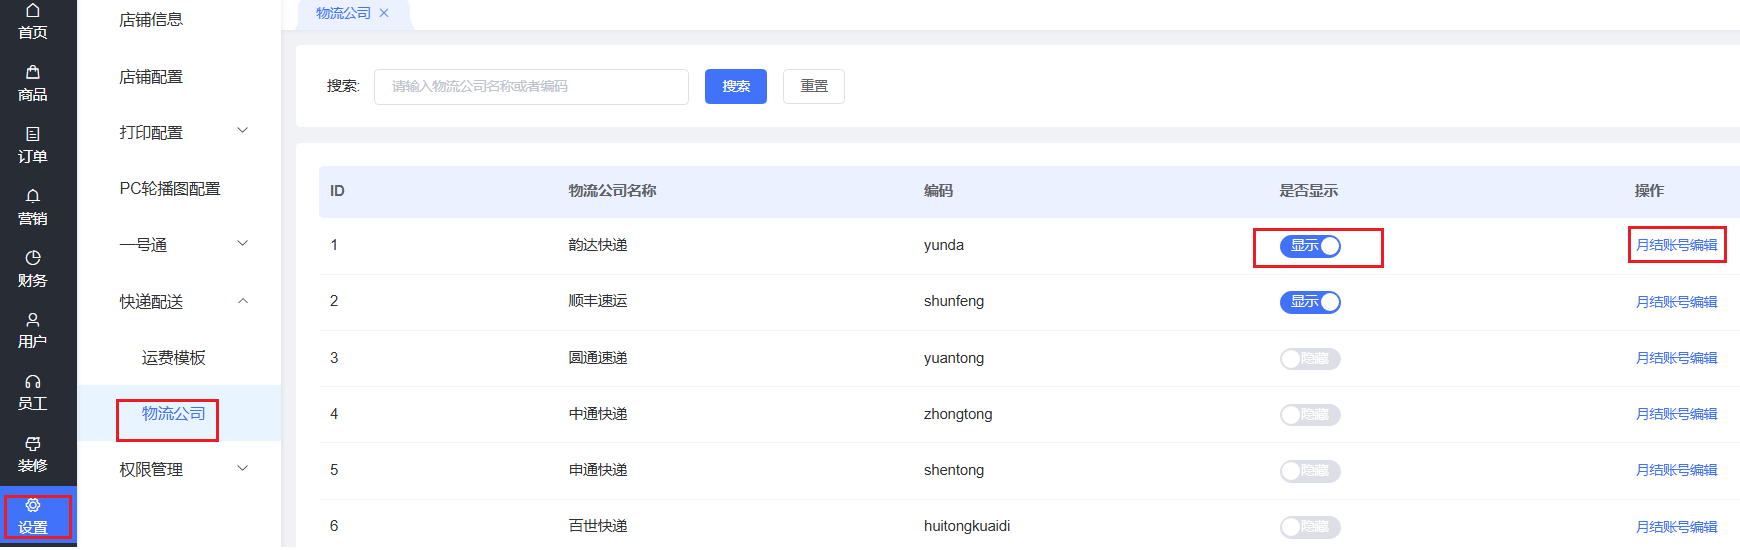1740x550 pixels.
Task: Collapse 快递配送 submenu arrow
Action: click(242, 301)
